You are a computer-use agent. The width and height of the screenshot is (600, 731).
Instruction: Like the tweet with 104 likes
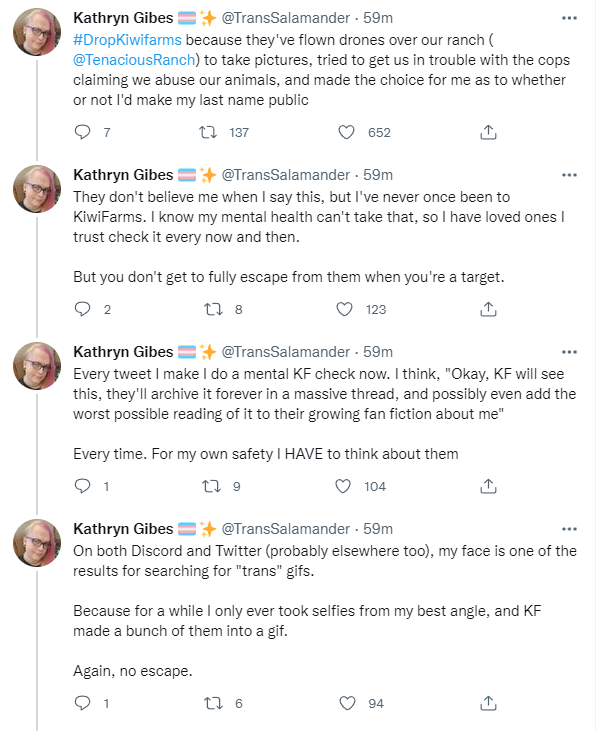tap(343, 486)
